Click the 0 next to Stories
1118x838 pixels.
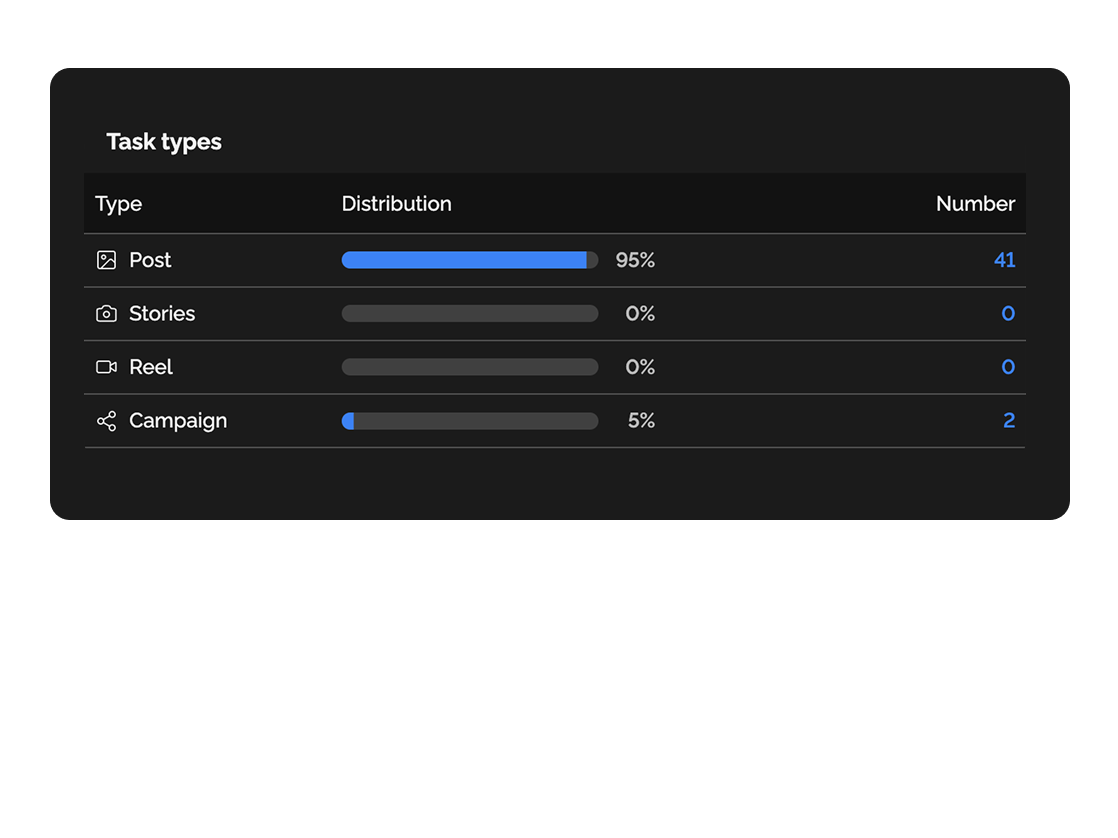coord(1008,313)
